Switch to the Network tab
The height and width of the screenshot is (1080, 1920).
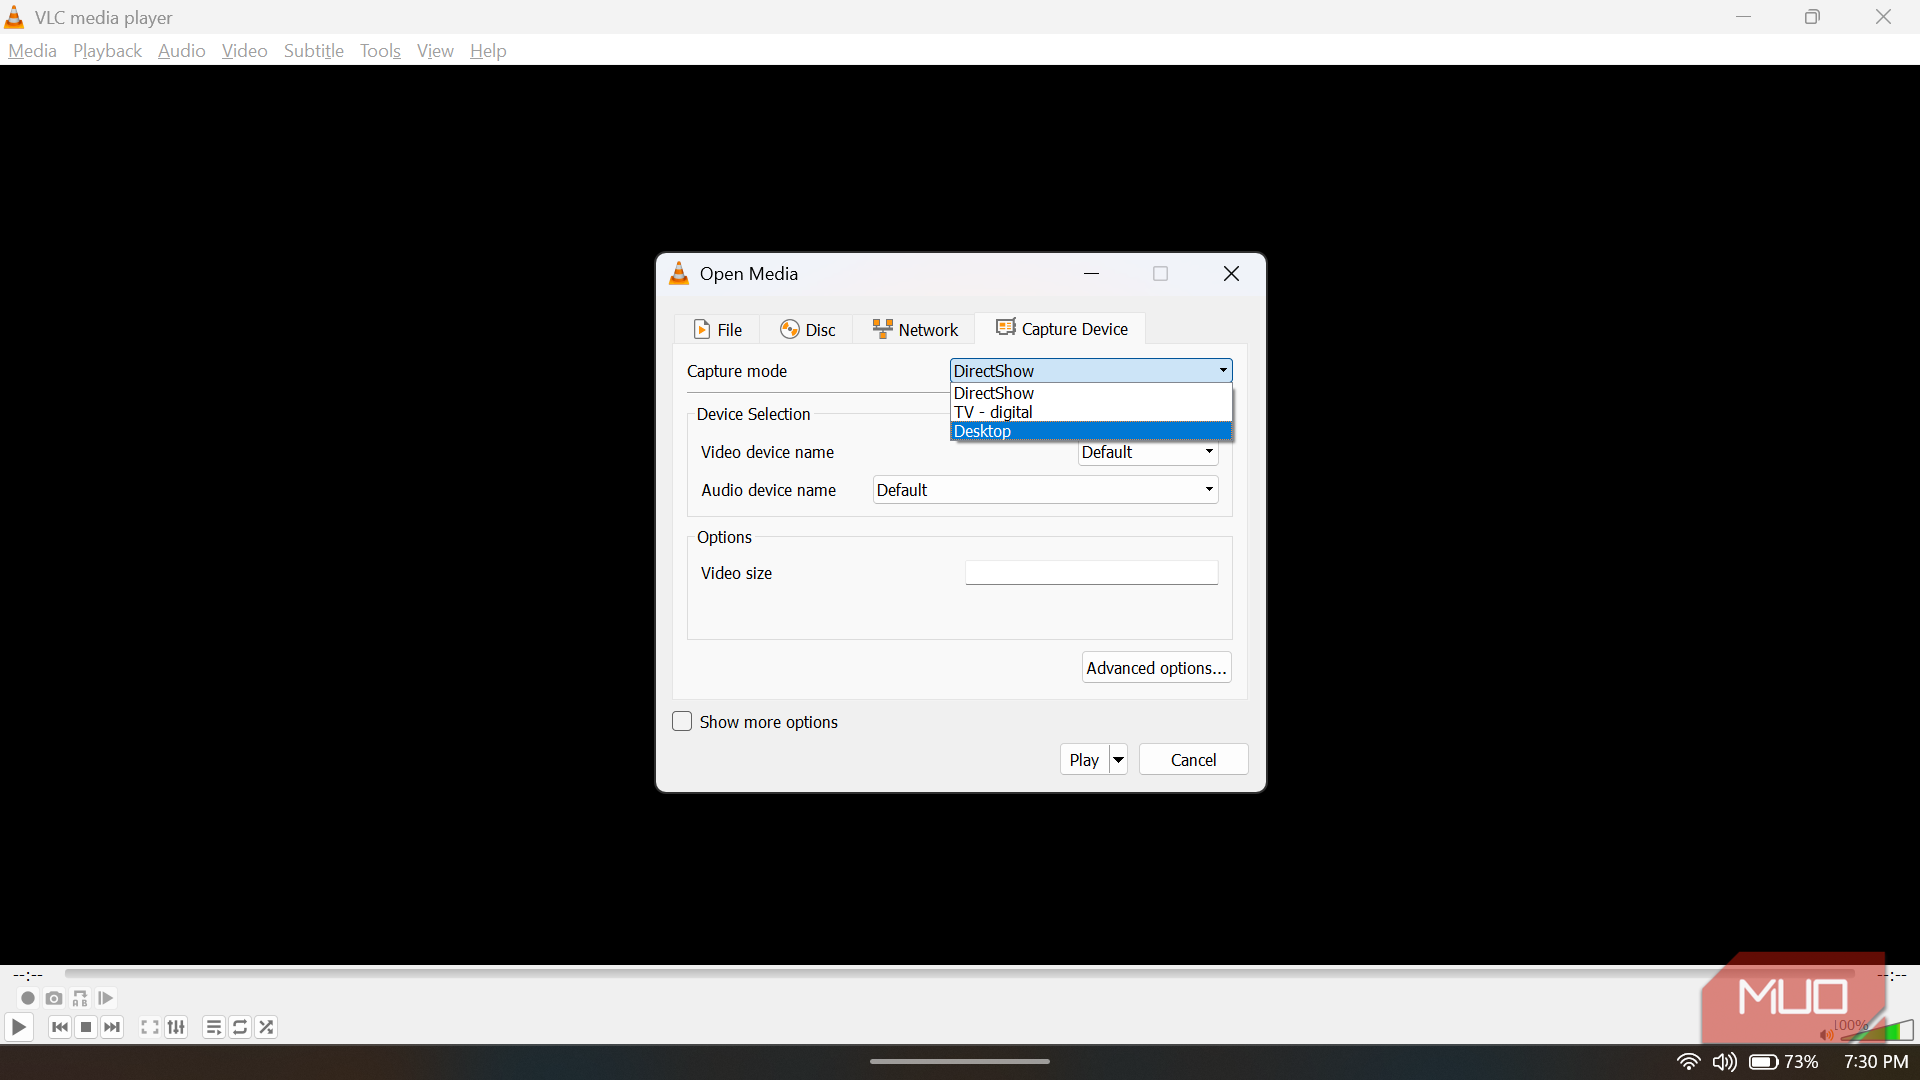[915, 329]
